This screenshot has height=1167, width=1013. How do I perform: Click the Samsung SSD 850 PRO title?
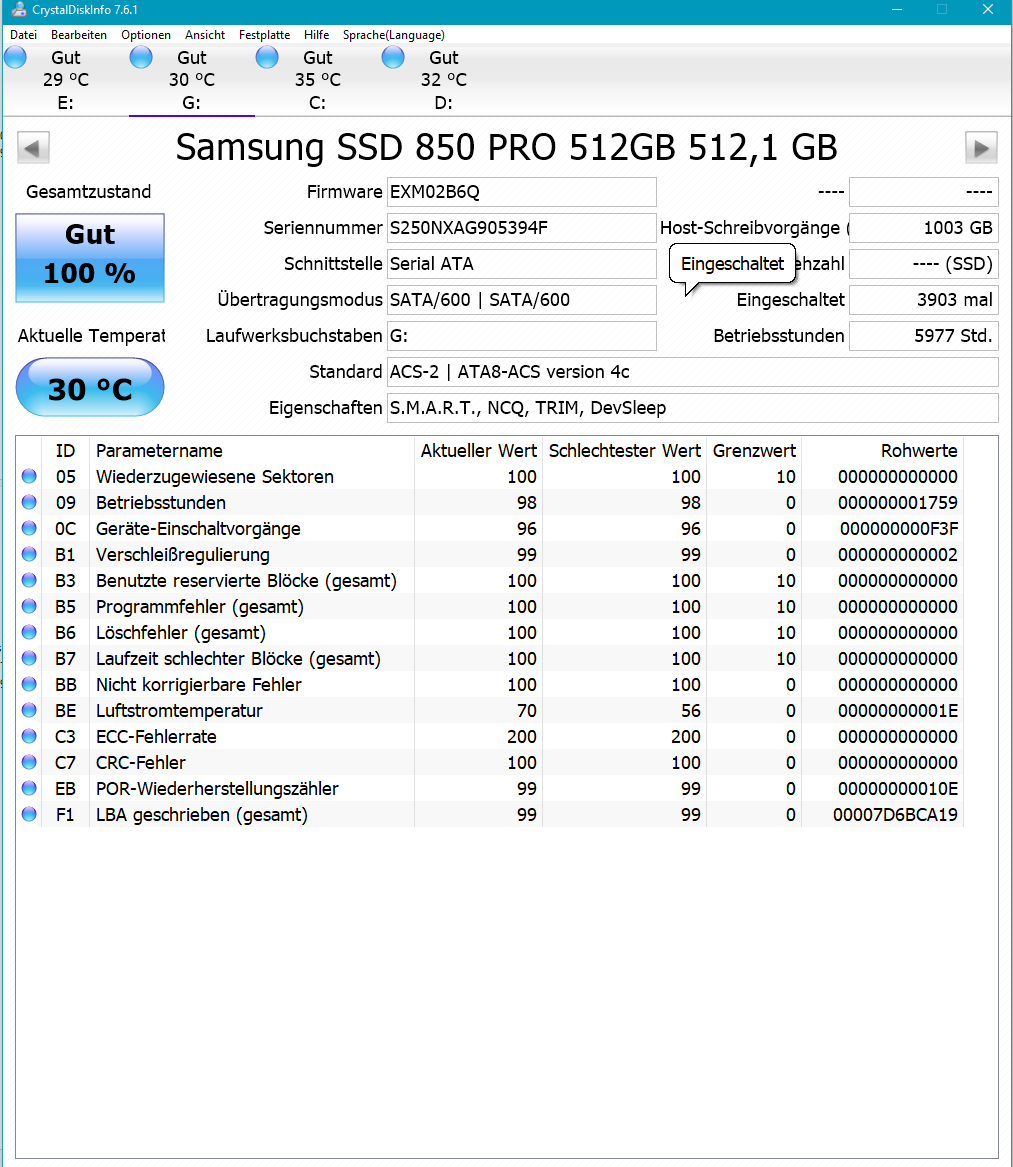506,147
